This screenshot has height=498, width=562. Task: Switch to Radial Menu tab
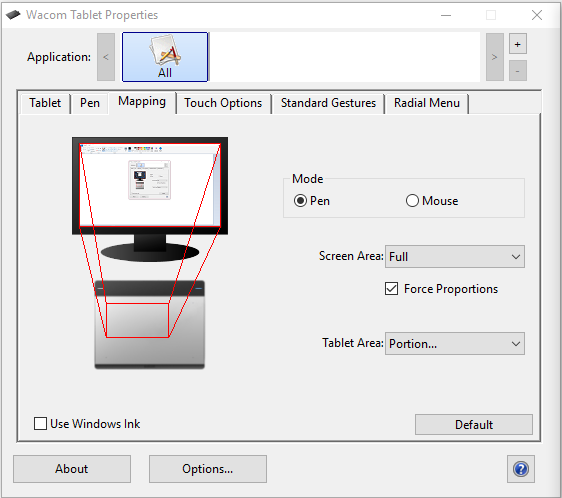427,103
